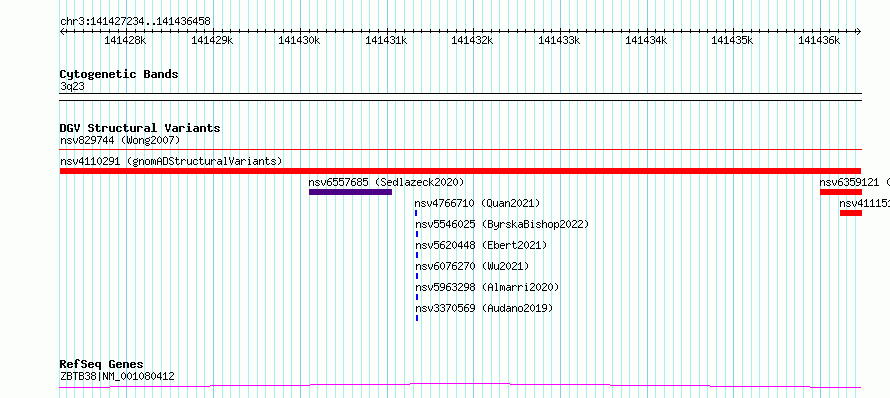Click the nsv829744 (Wong2007) label
The width and height of the screenshot is (890, 398).
click(x=120, y=140)
